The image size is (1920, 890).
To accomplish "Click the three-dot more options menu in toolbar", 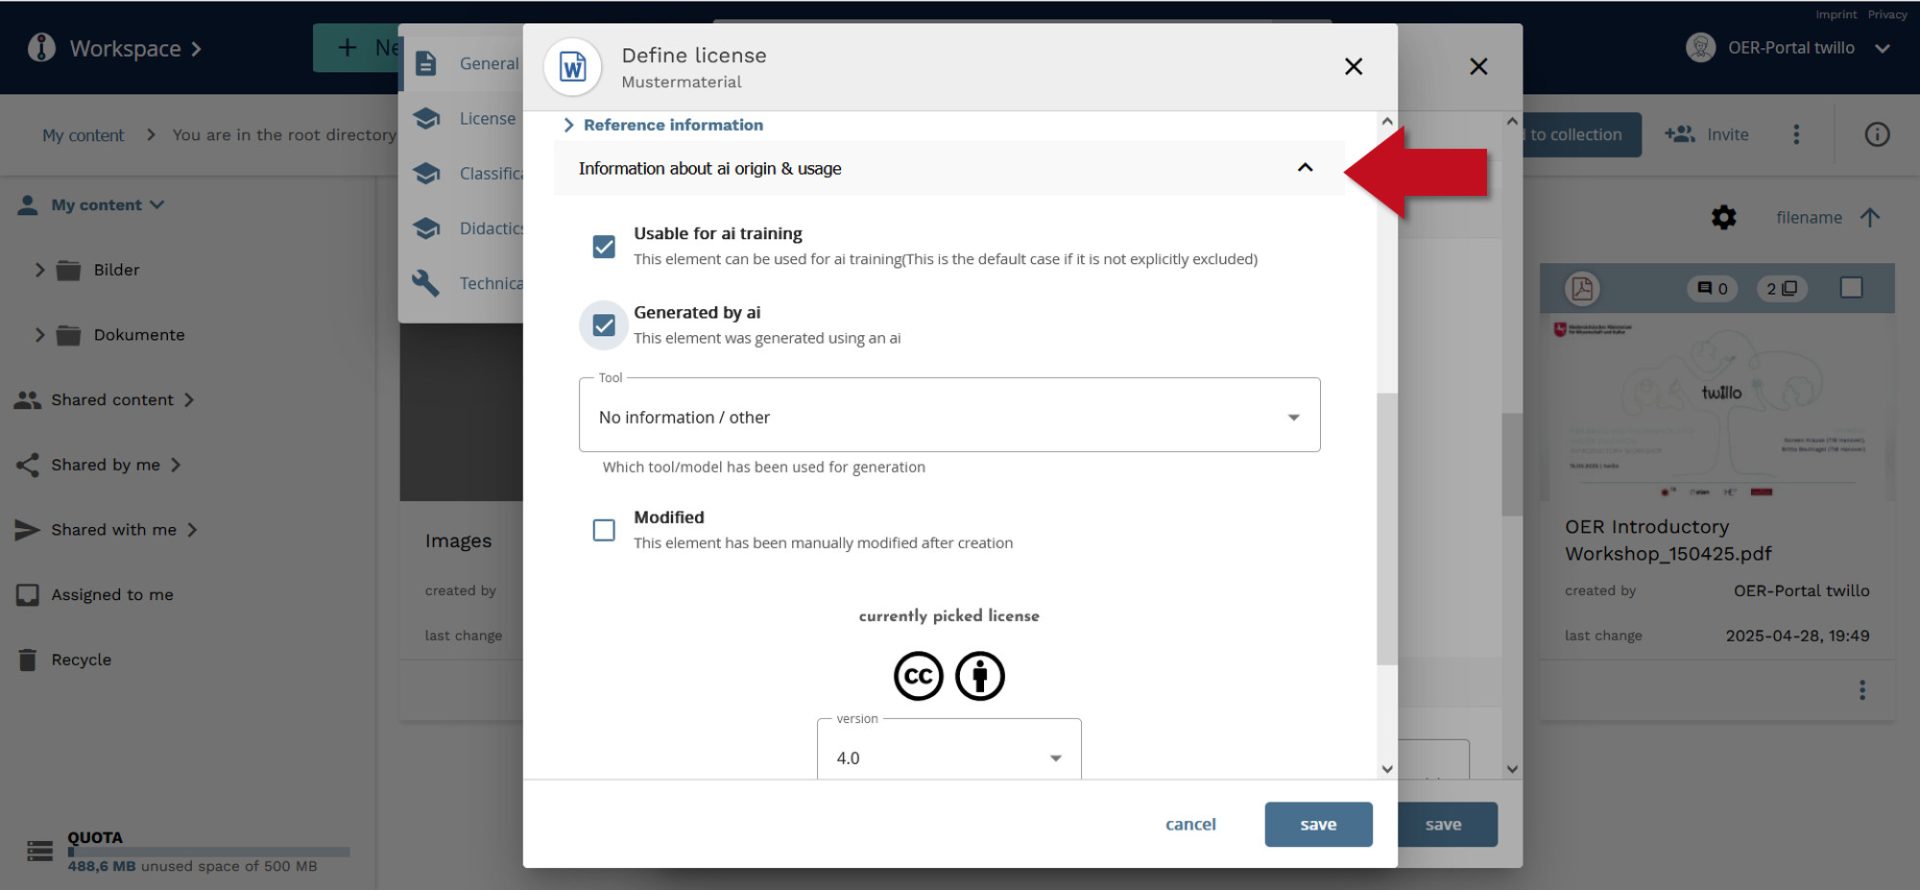I will (1796, 135).
